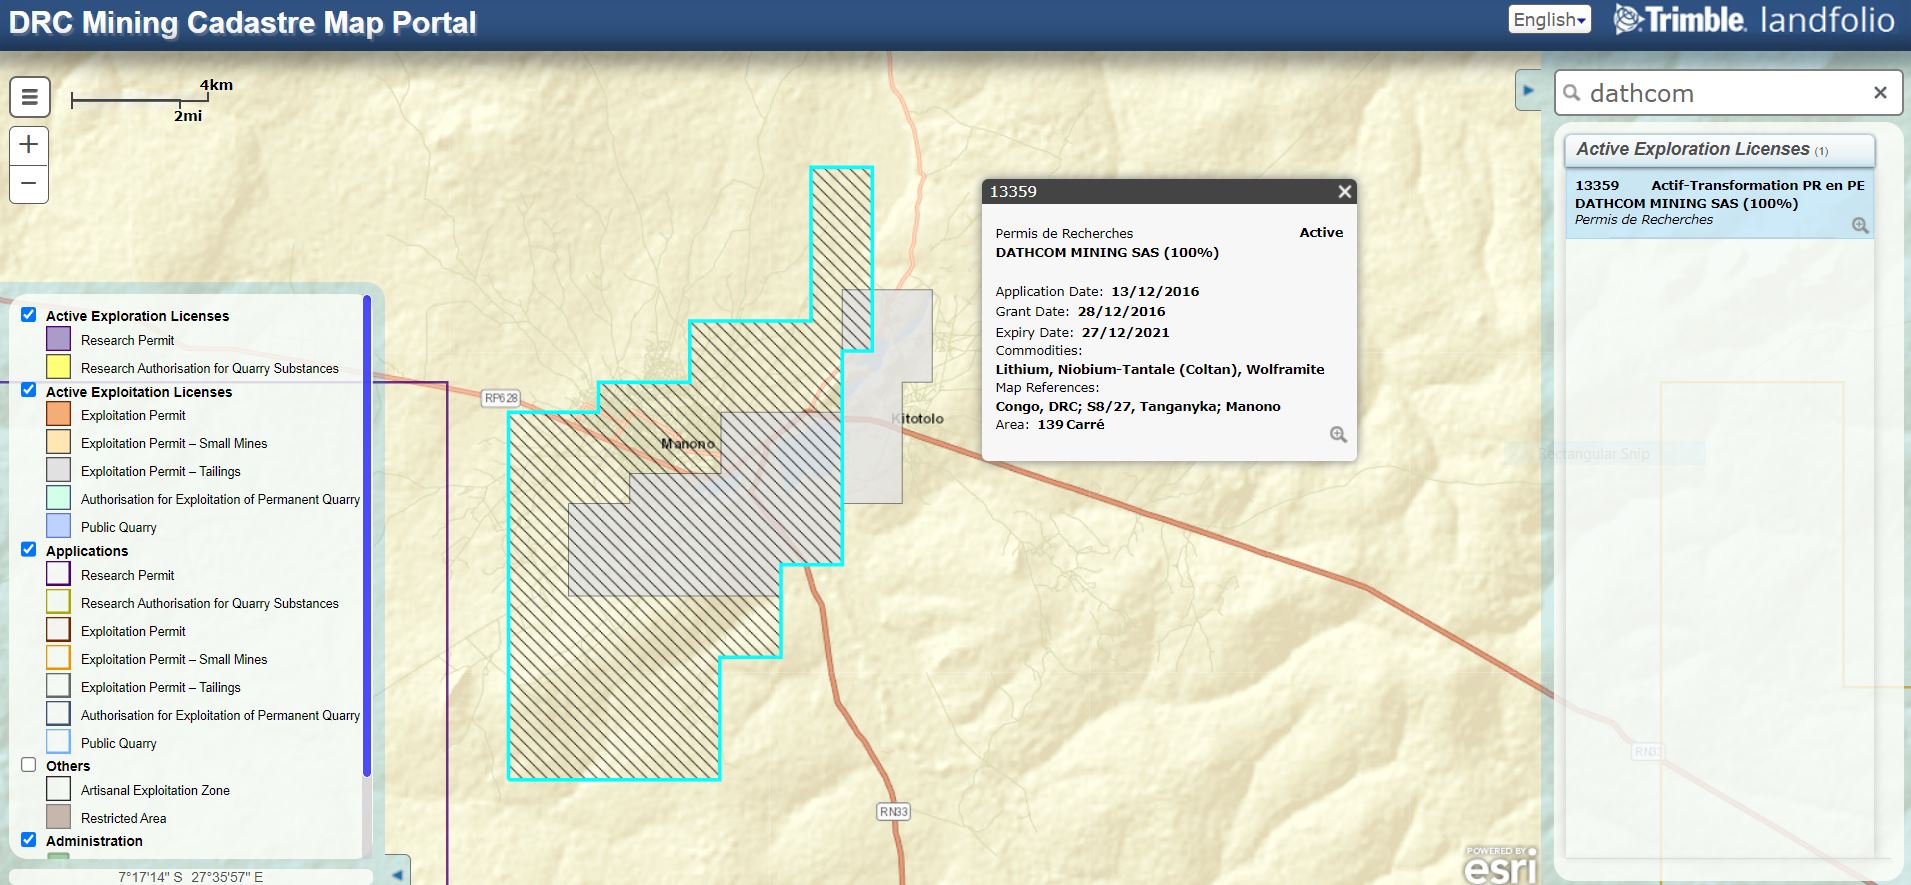Image resolution: width=1911 pixels, height=885 pixels.
Task: Click filled Exploitation Permit – Small Mines swatch
Action: [x=59, y=442]
